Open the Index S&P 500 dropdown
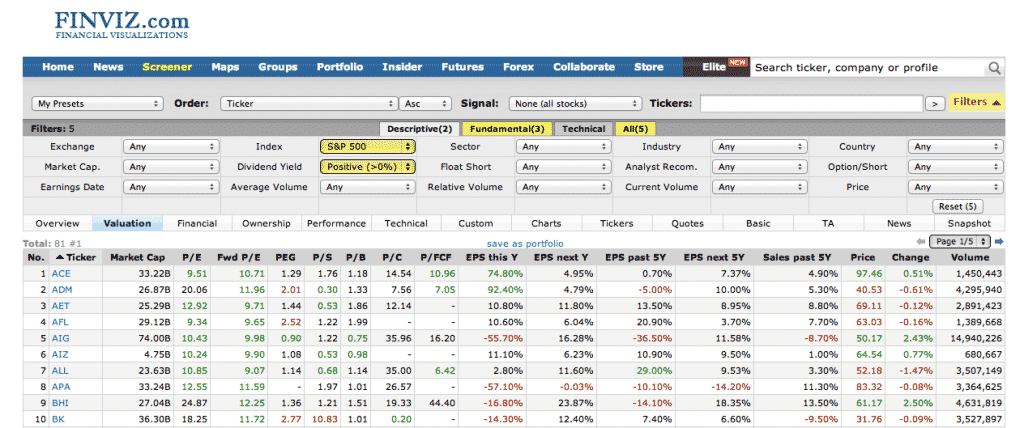Viewport: 1024px width, 428px height. 368,146
